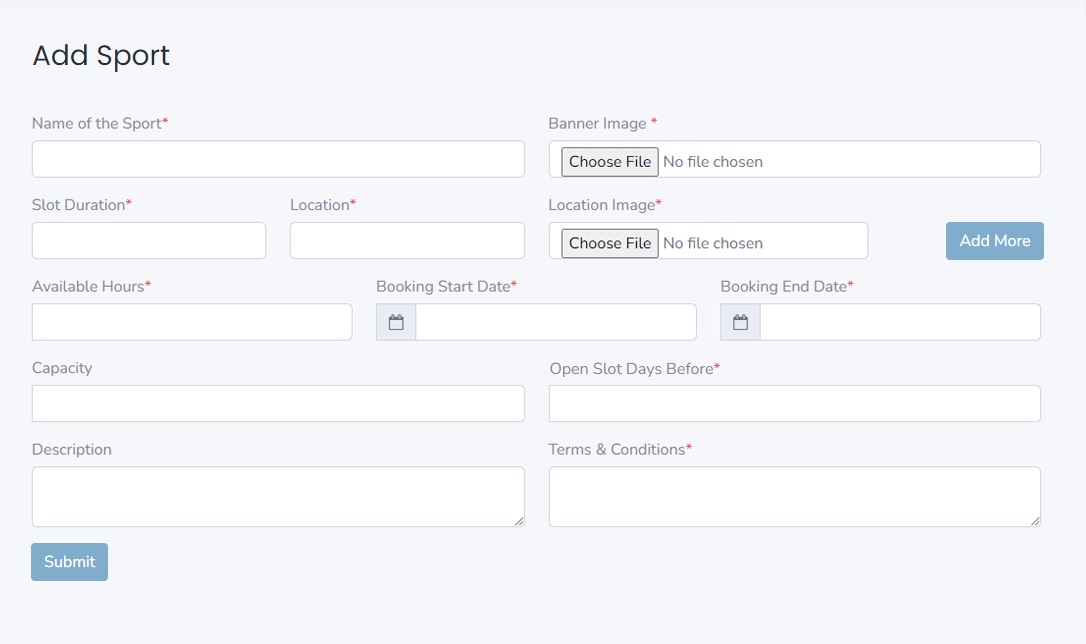
Task: Click the Banner Image 'No file chosen' text
Action: (713, 161)
